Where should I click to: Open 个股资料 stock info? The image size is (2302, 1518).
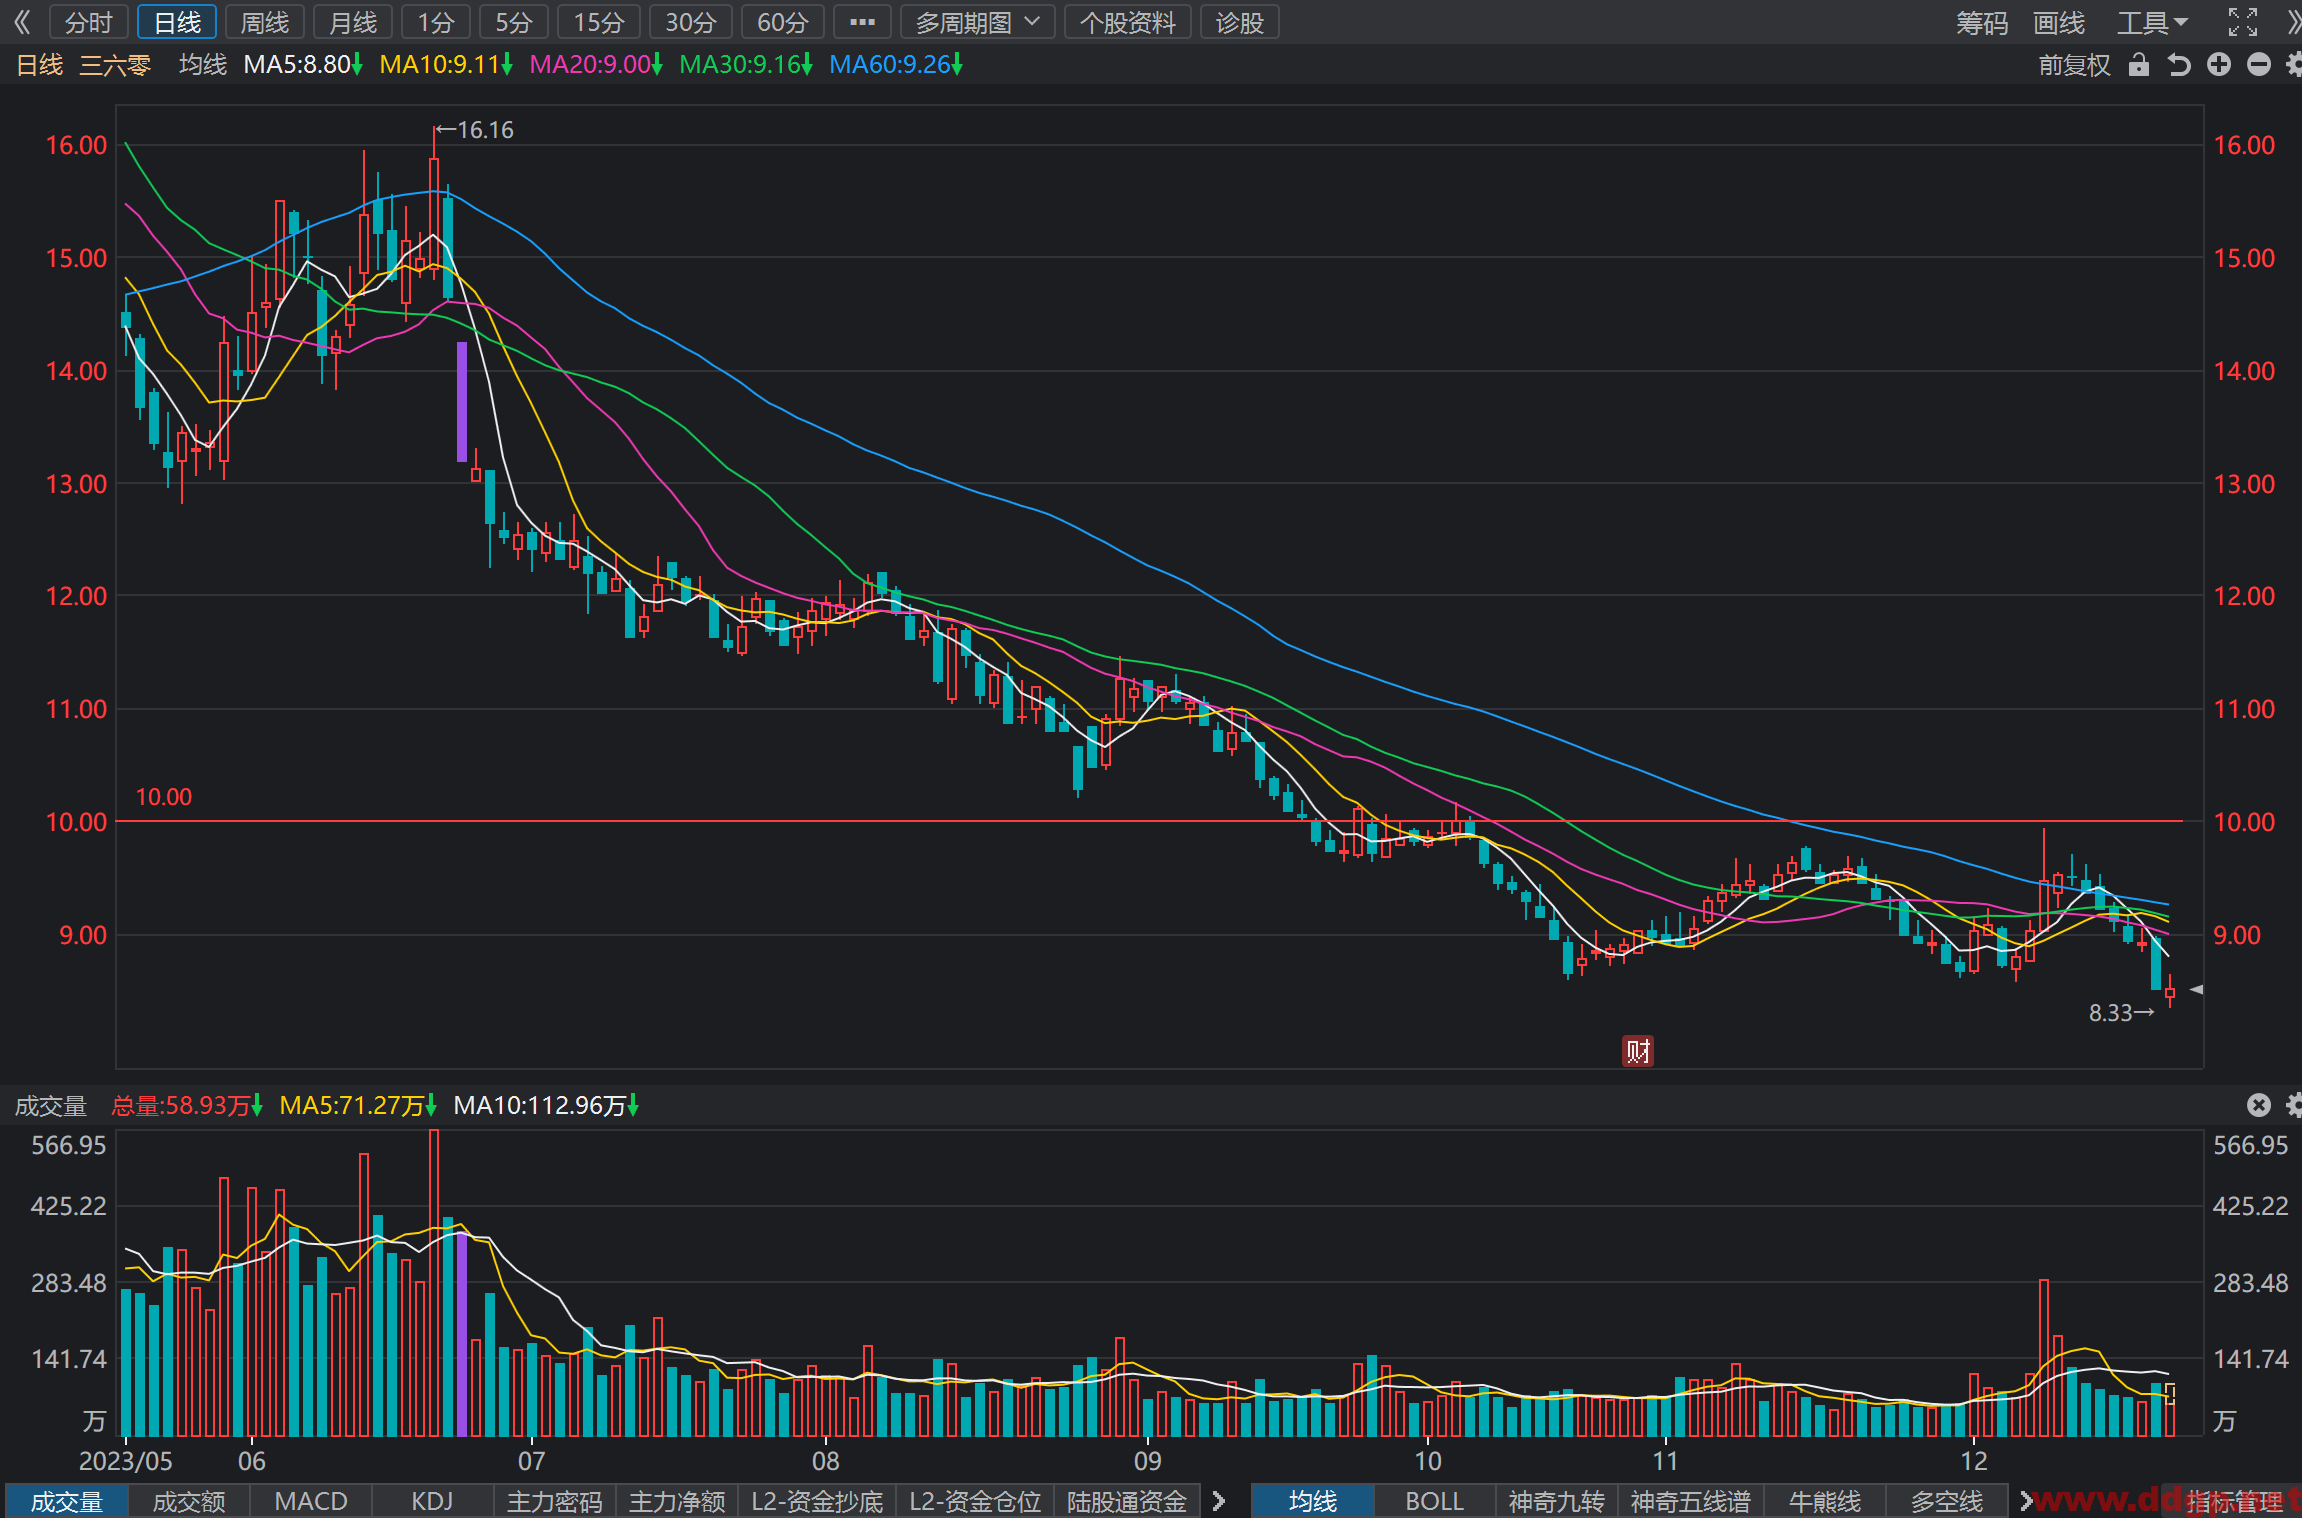(1128, 22)
